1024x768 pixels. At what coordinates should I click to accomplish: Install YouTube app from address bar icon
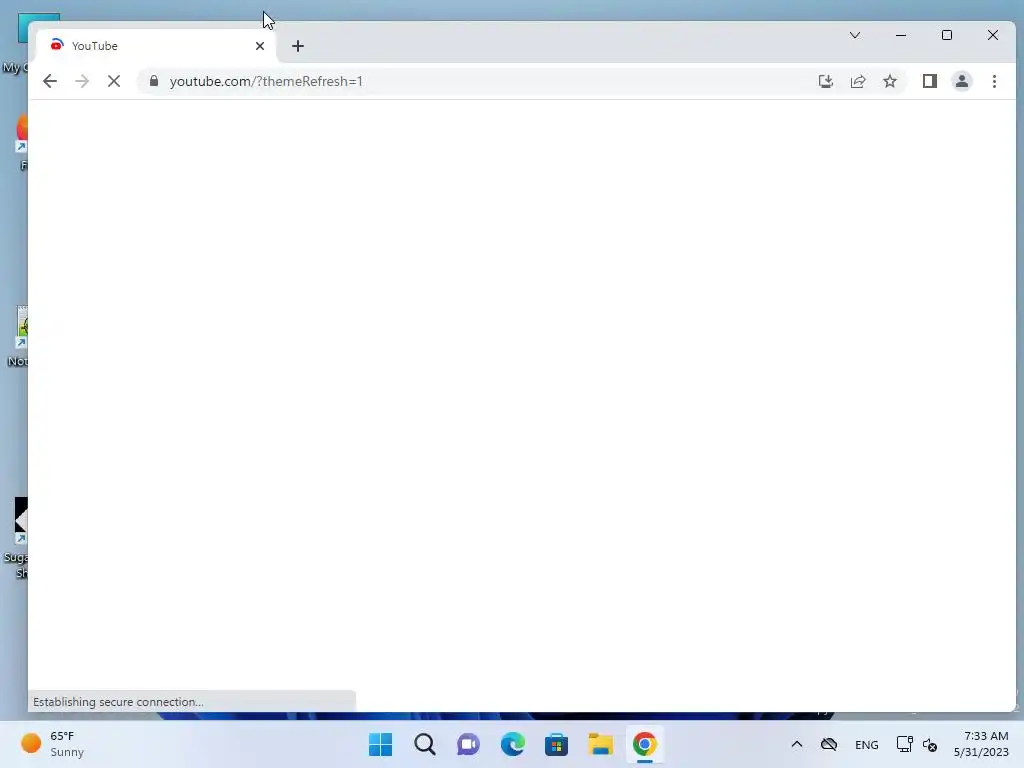(825, 81)
